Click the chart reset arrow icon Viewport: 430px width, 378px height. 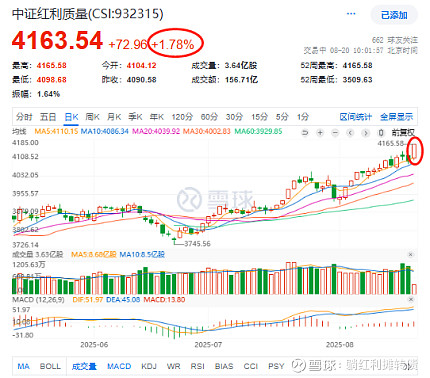click(305, 133)
